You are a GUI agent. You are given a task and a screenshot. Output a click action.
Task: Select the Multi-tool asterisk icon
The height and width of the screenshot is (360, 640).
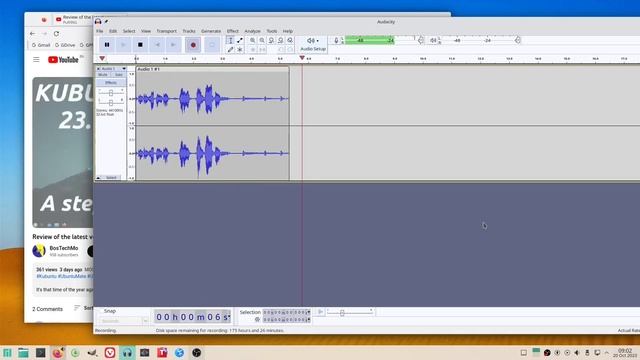point(240,49)
